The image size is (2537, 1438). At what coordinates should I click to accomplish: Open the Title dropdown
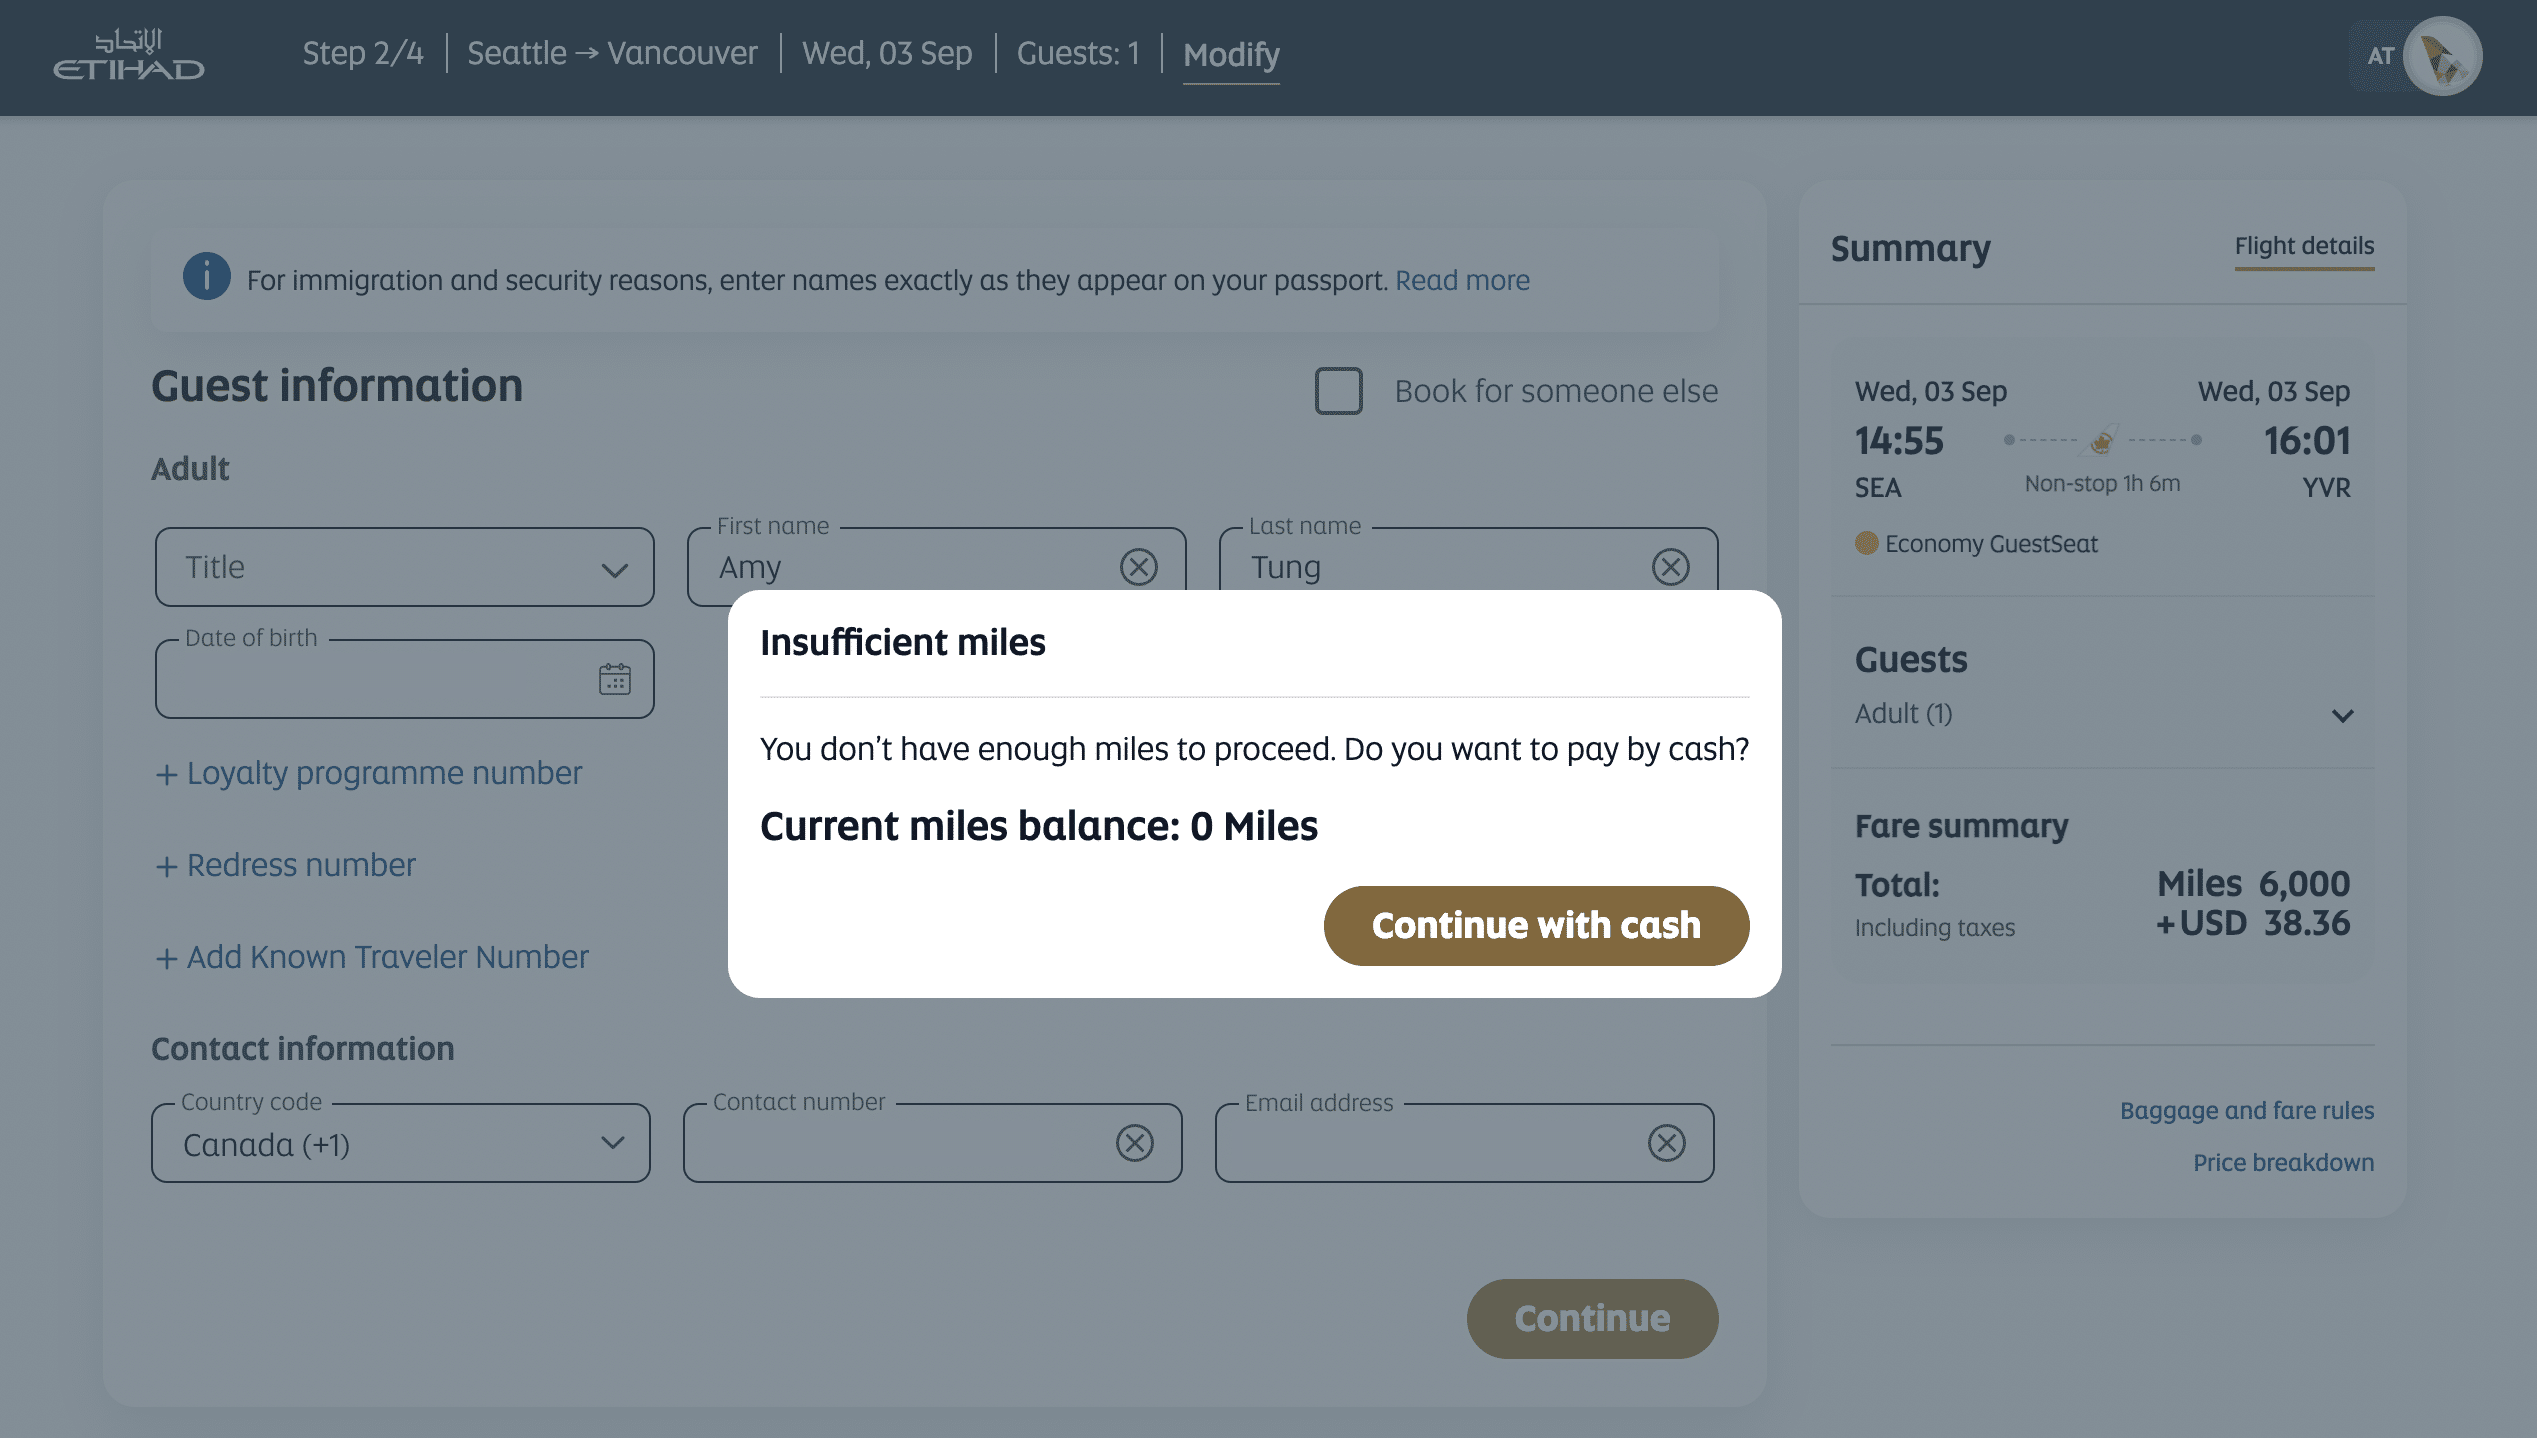404,567
